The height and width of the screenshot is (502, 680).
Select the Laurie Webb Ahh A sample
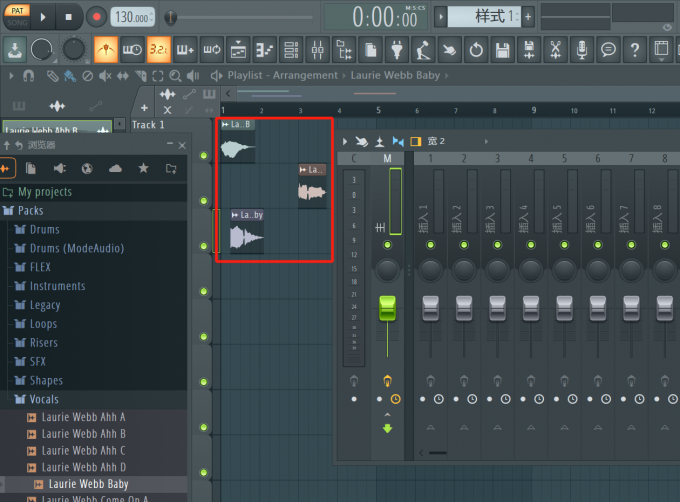[83, 417]
